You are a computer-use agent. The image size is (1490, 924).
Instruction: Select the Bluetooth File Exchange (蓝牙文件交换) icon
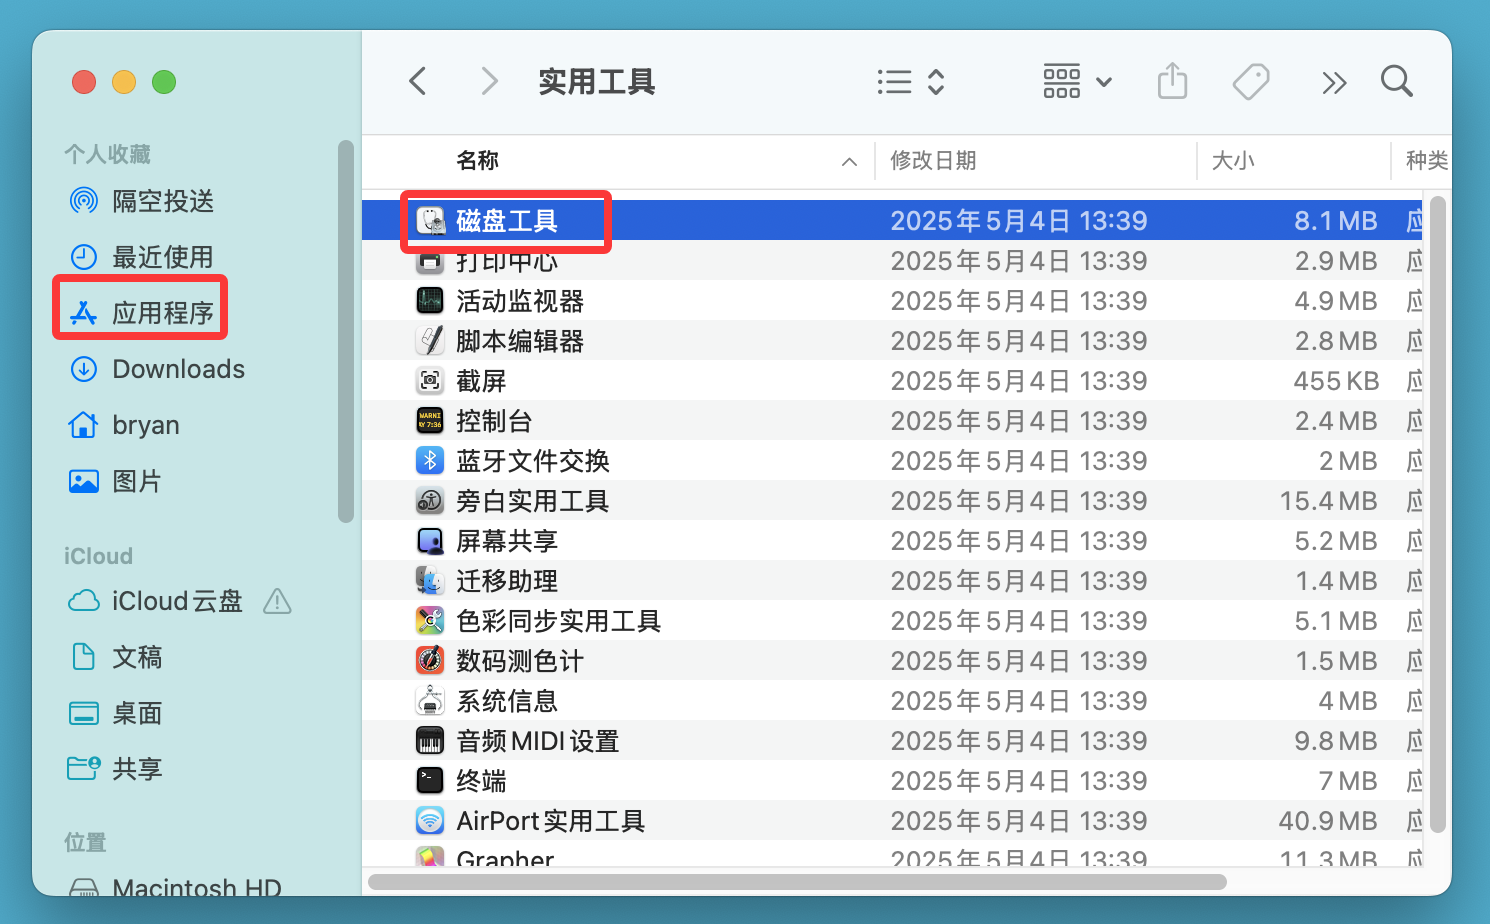(x=430, y=460)
